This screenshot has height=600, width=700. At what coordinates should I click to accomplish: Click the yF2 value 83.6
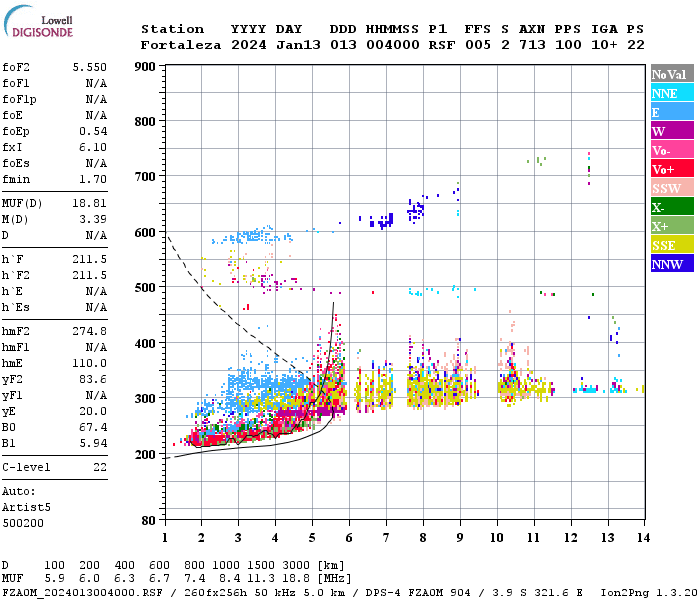point(93,379)
